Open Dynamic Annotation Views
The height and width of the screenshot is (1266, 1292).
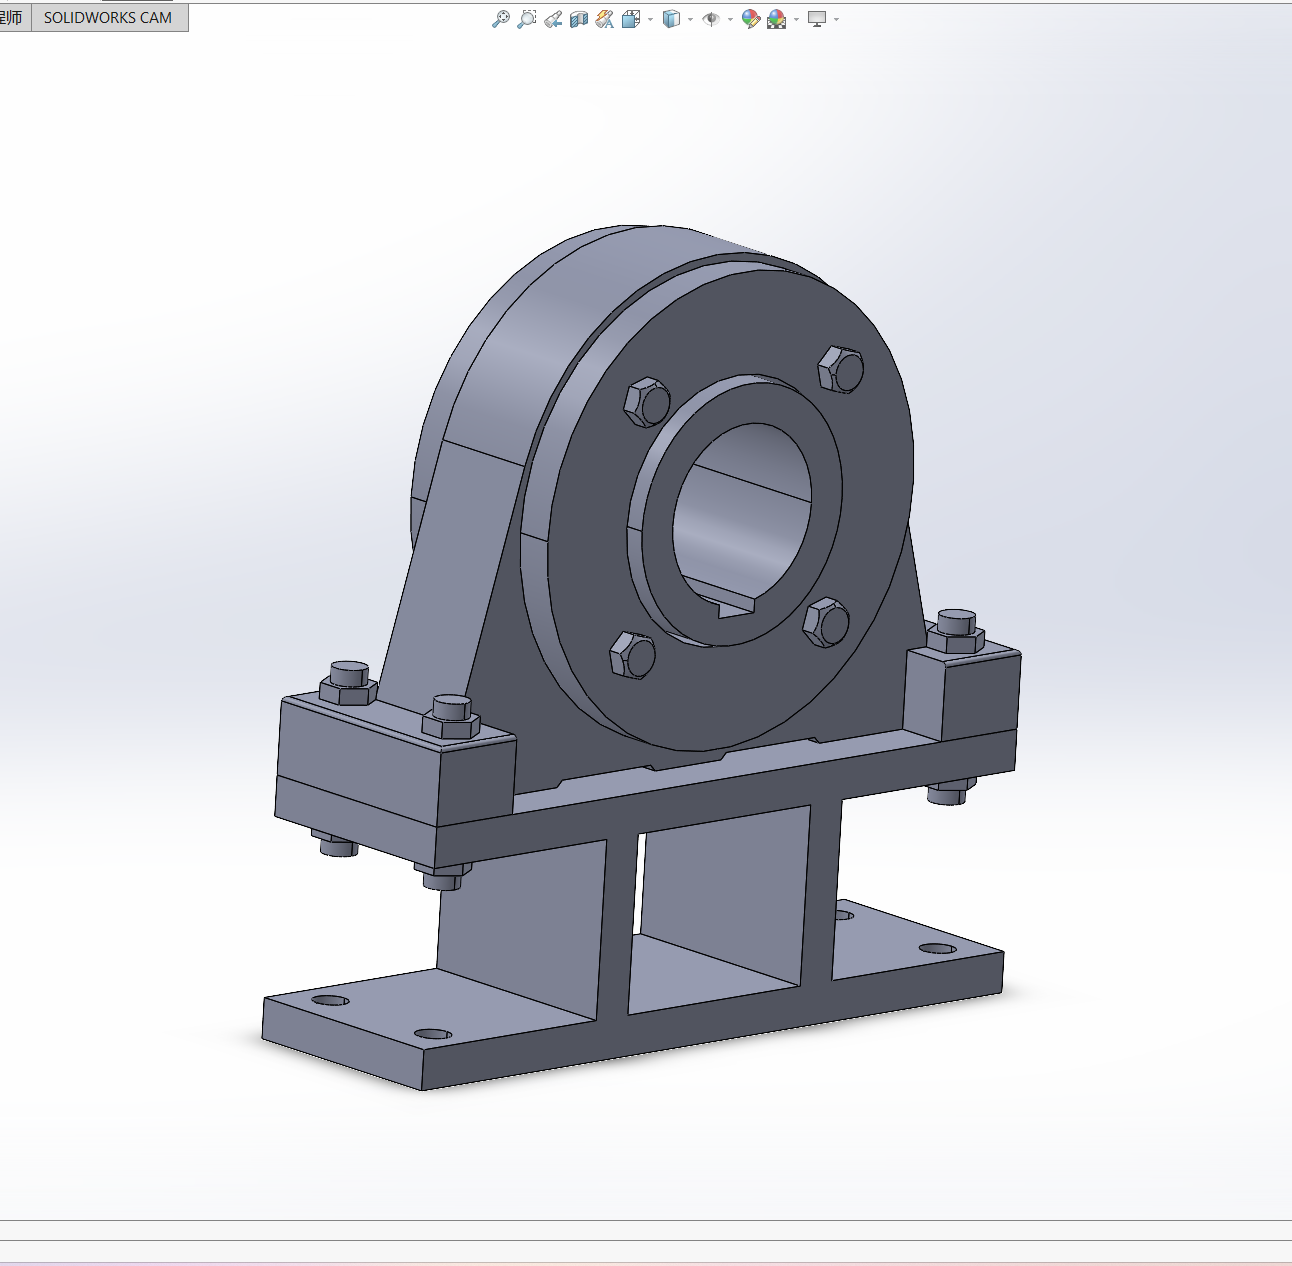point(605,19)
